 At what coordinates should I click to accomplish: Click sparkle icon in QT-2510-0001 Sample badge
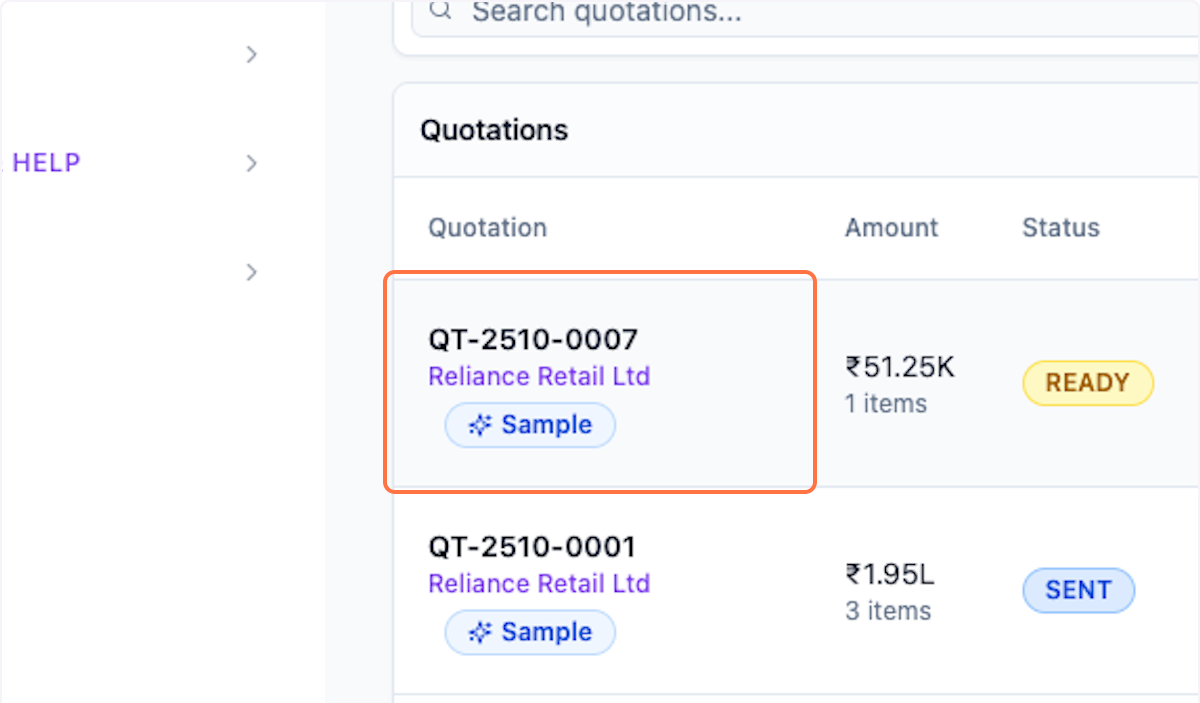481,633
